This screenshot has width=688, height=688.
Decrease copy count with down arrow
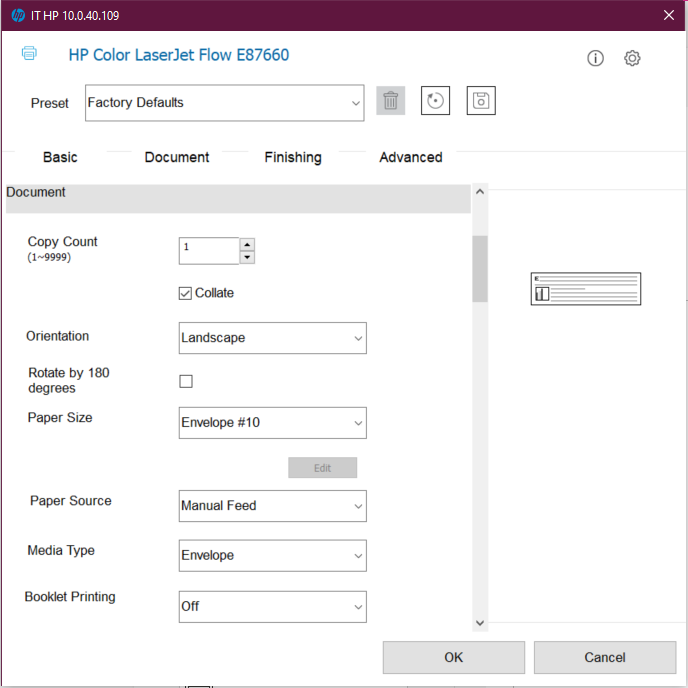tap(247, 257)
